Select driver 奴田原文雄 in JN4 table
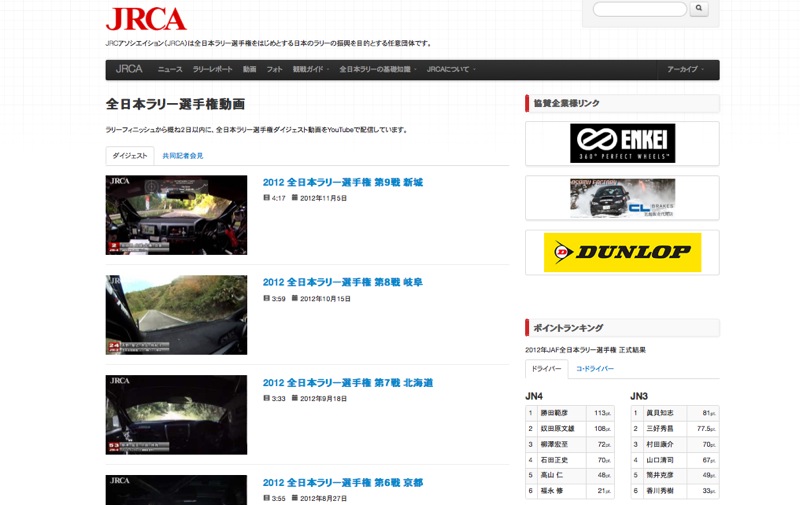This screenshot has width=800, height=505. click(x=558, y=428)
